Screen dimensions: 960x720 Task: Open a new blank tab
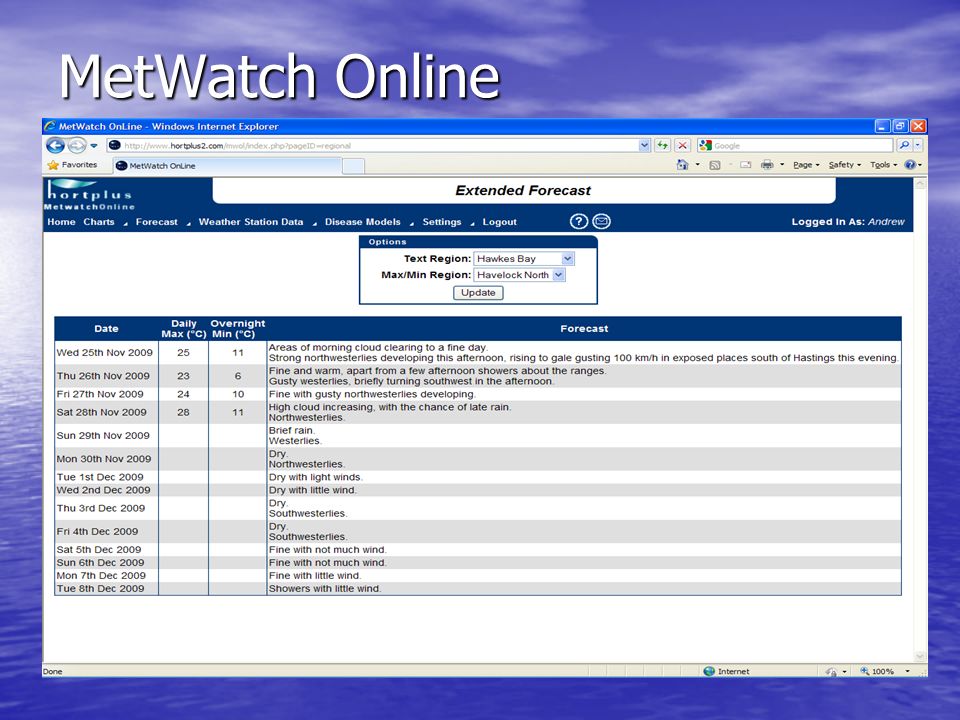coord(353,166)
